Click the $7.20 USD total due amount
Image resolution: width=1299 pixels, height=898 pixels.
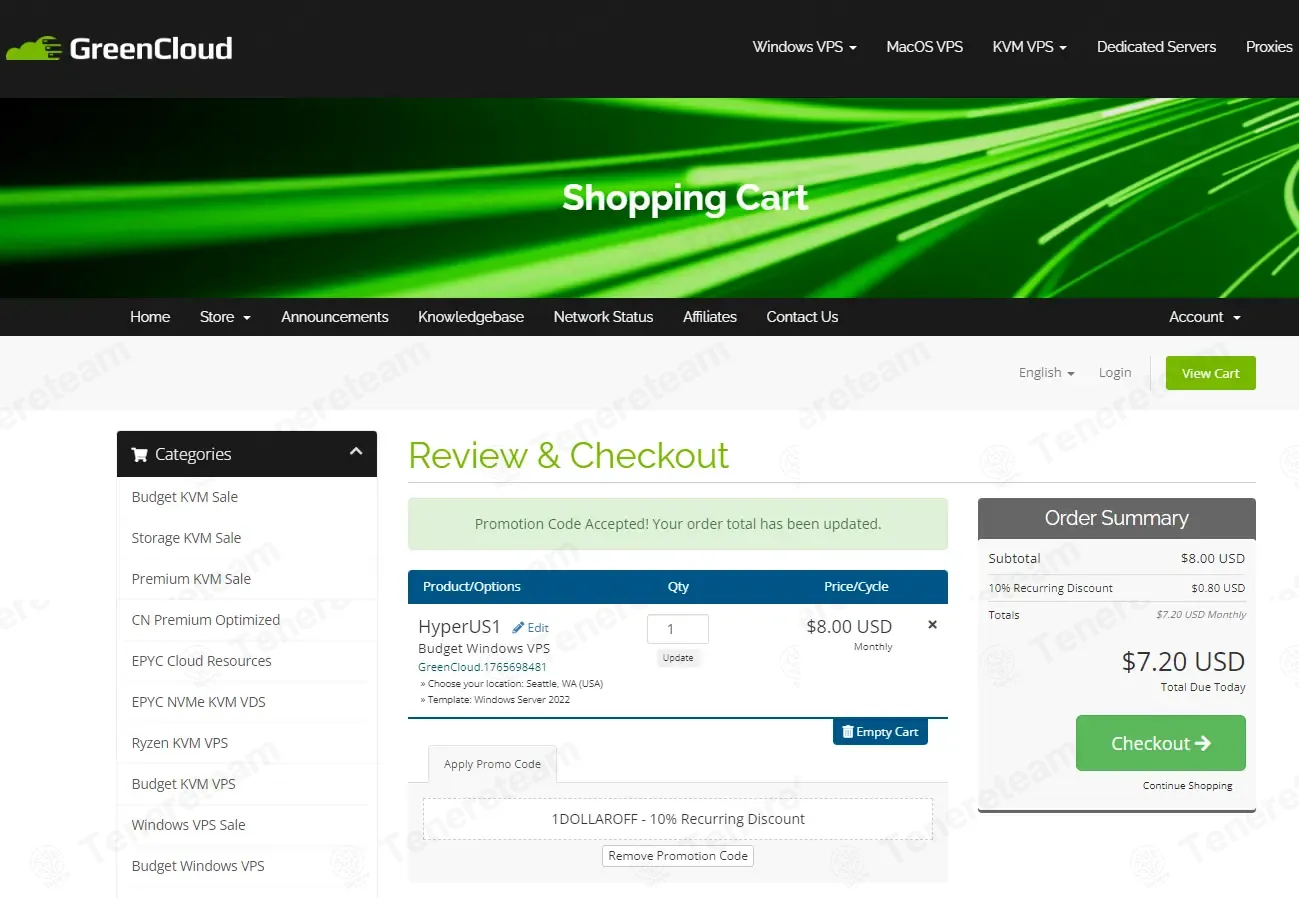point(1183,662)
